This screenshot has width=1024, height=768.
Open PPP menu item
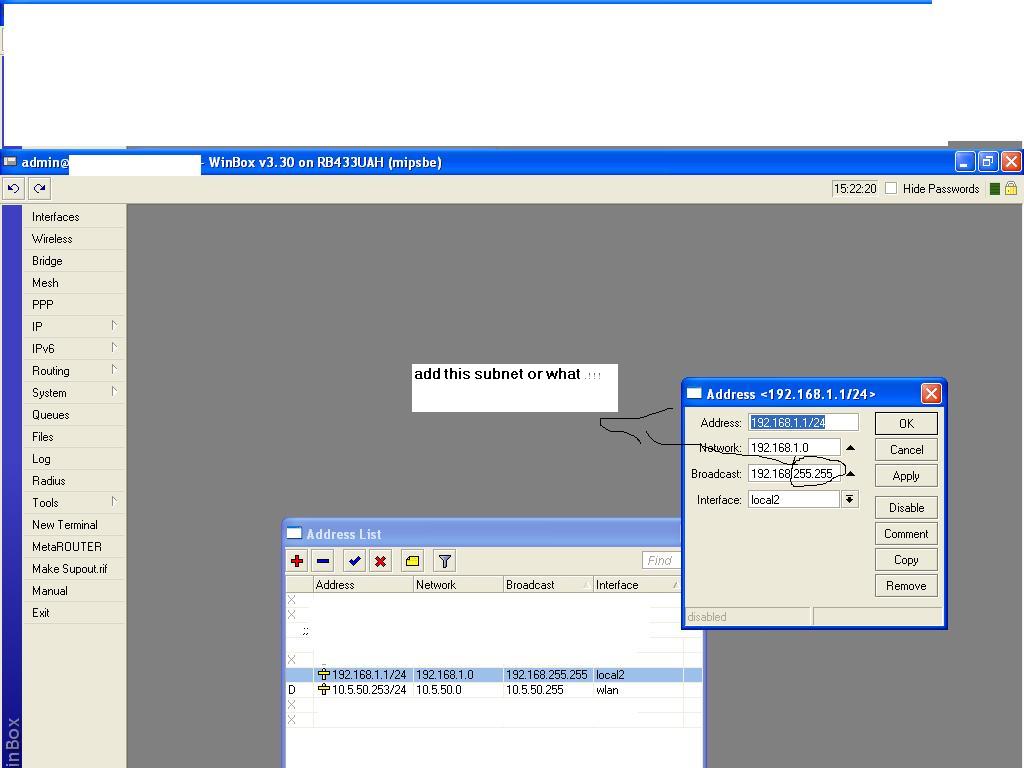click(x=73, y=305)
